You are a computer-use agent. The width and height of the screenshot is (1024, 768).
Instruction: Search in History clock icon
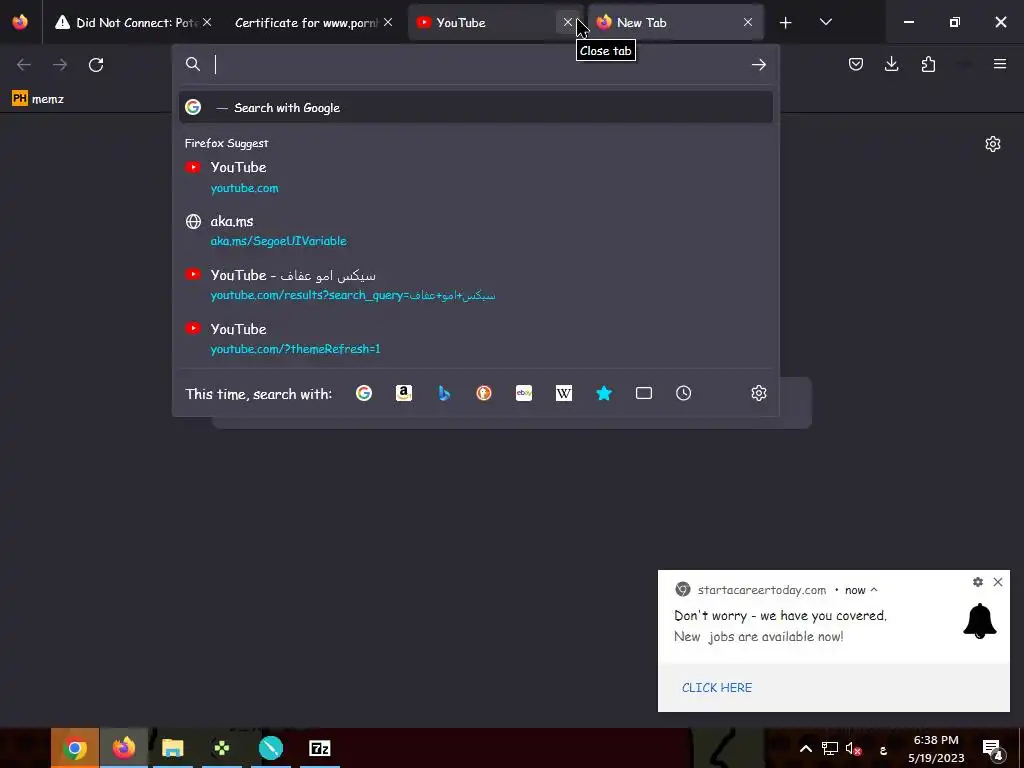(x=683, y=393)
